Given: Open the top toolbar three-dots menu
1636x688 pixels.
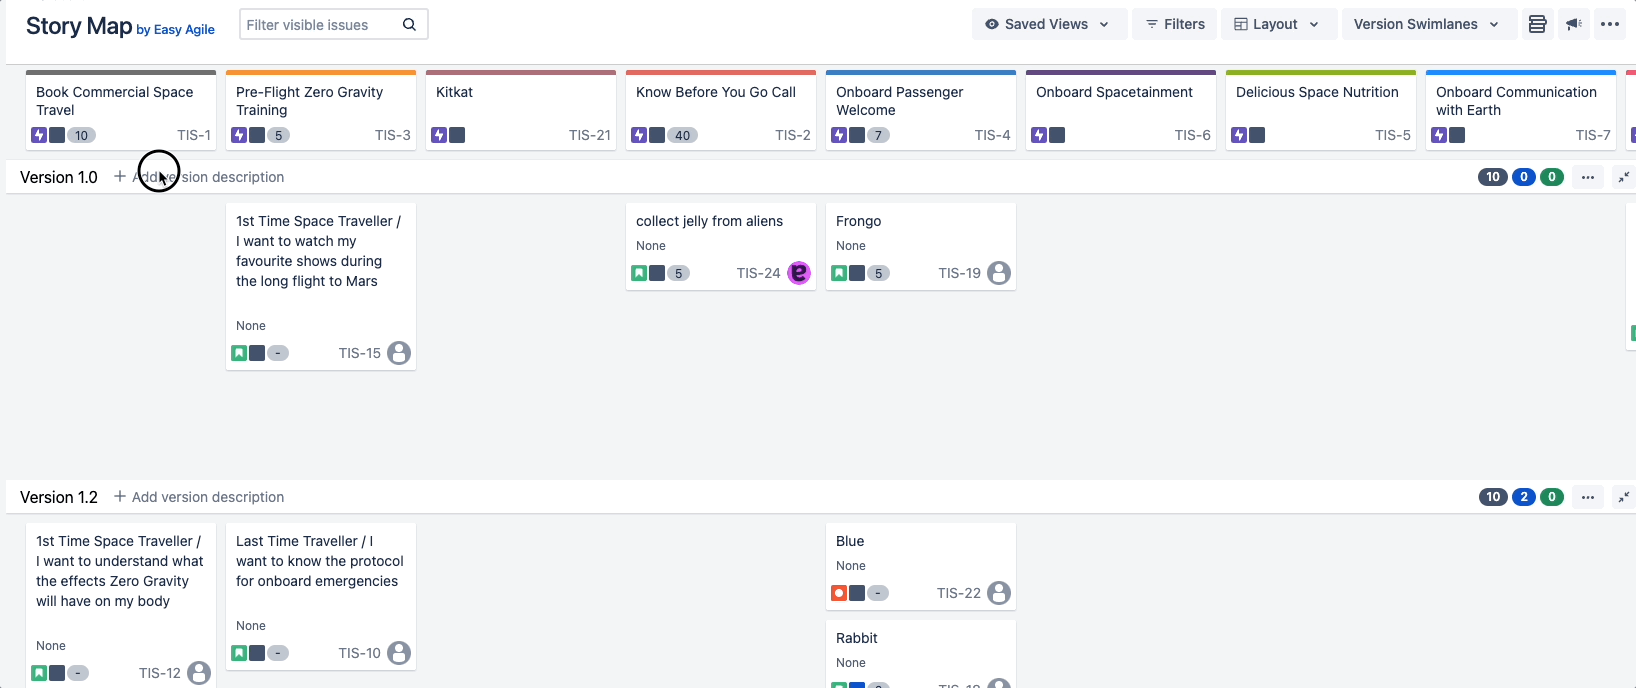Looking at the screenshot, I should coord(1610,24).
